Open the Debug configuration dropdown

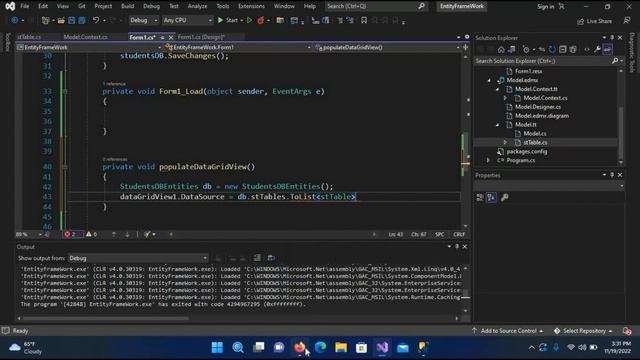[x=143, y=20]
